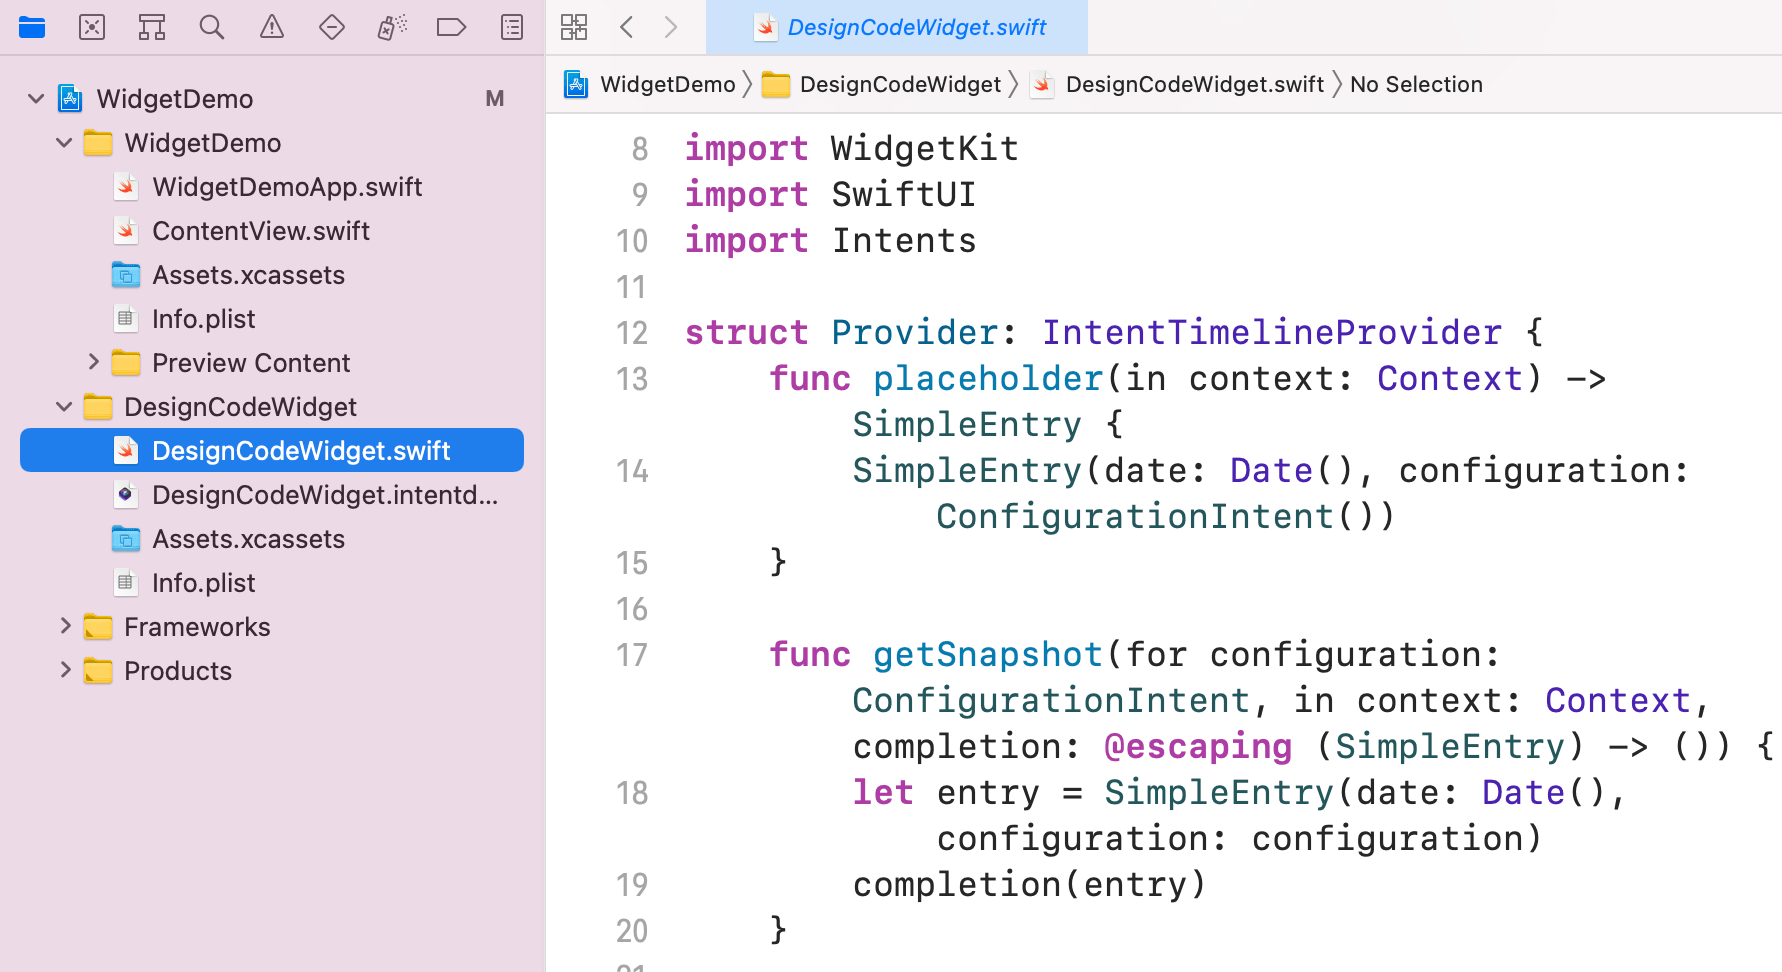Click the WidgetDemo project icon in navigator

click(70, 98)
